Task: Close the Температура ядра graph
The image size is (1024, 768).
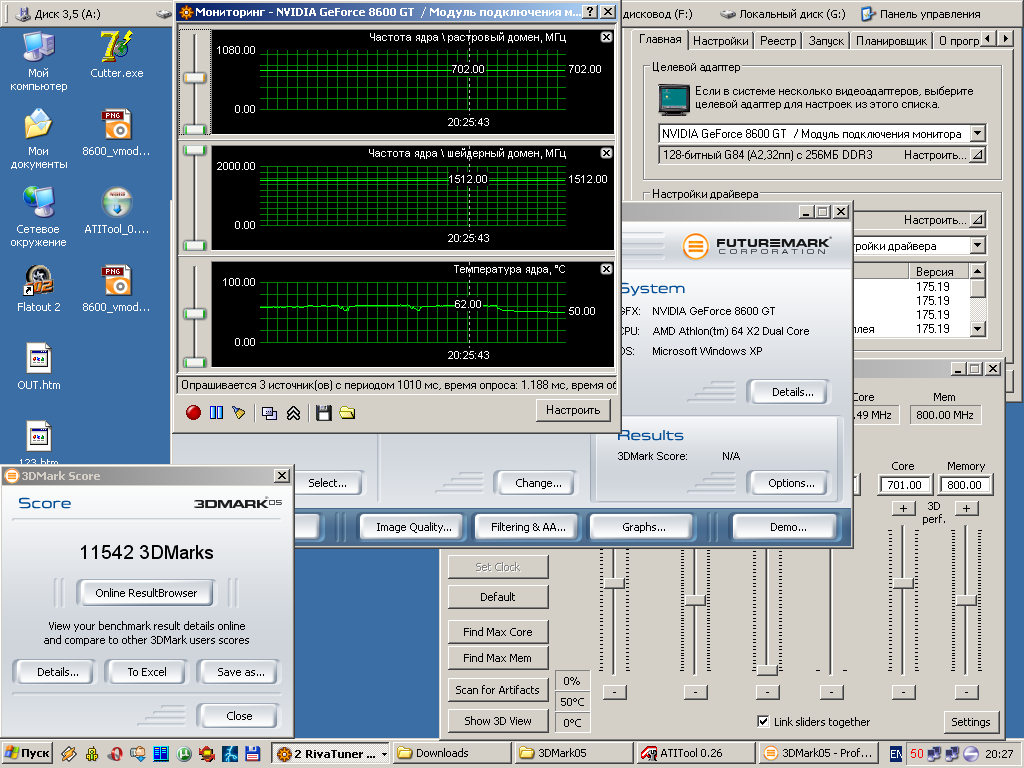Action: [x=607, y=269]
